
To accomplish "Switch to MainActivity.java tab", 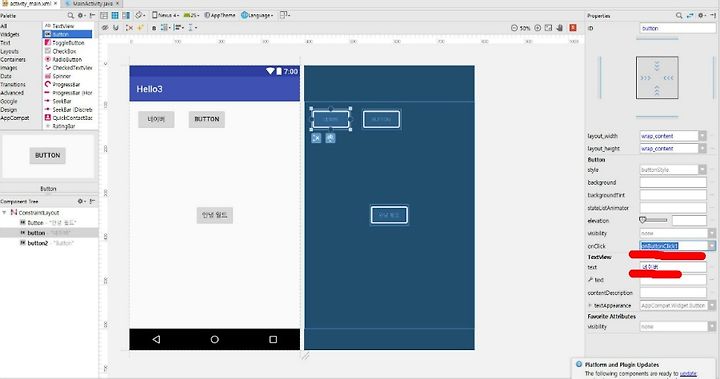I will (92, 3).
